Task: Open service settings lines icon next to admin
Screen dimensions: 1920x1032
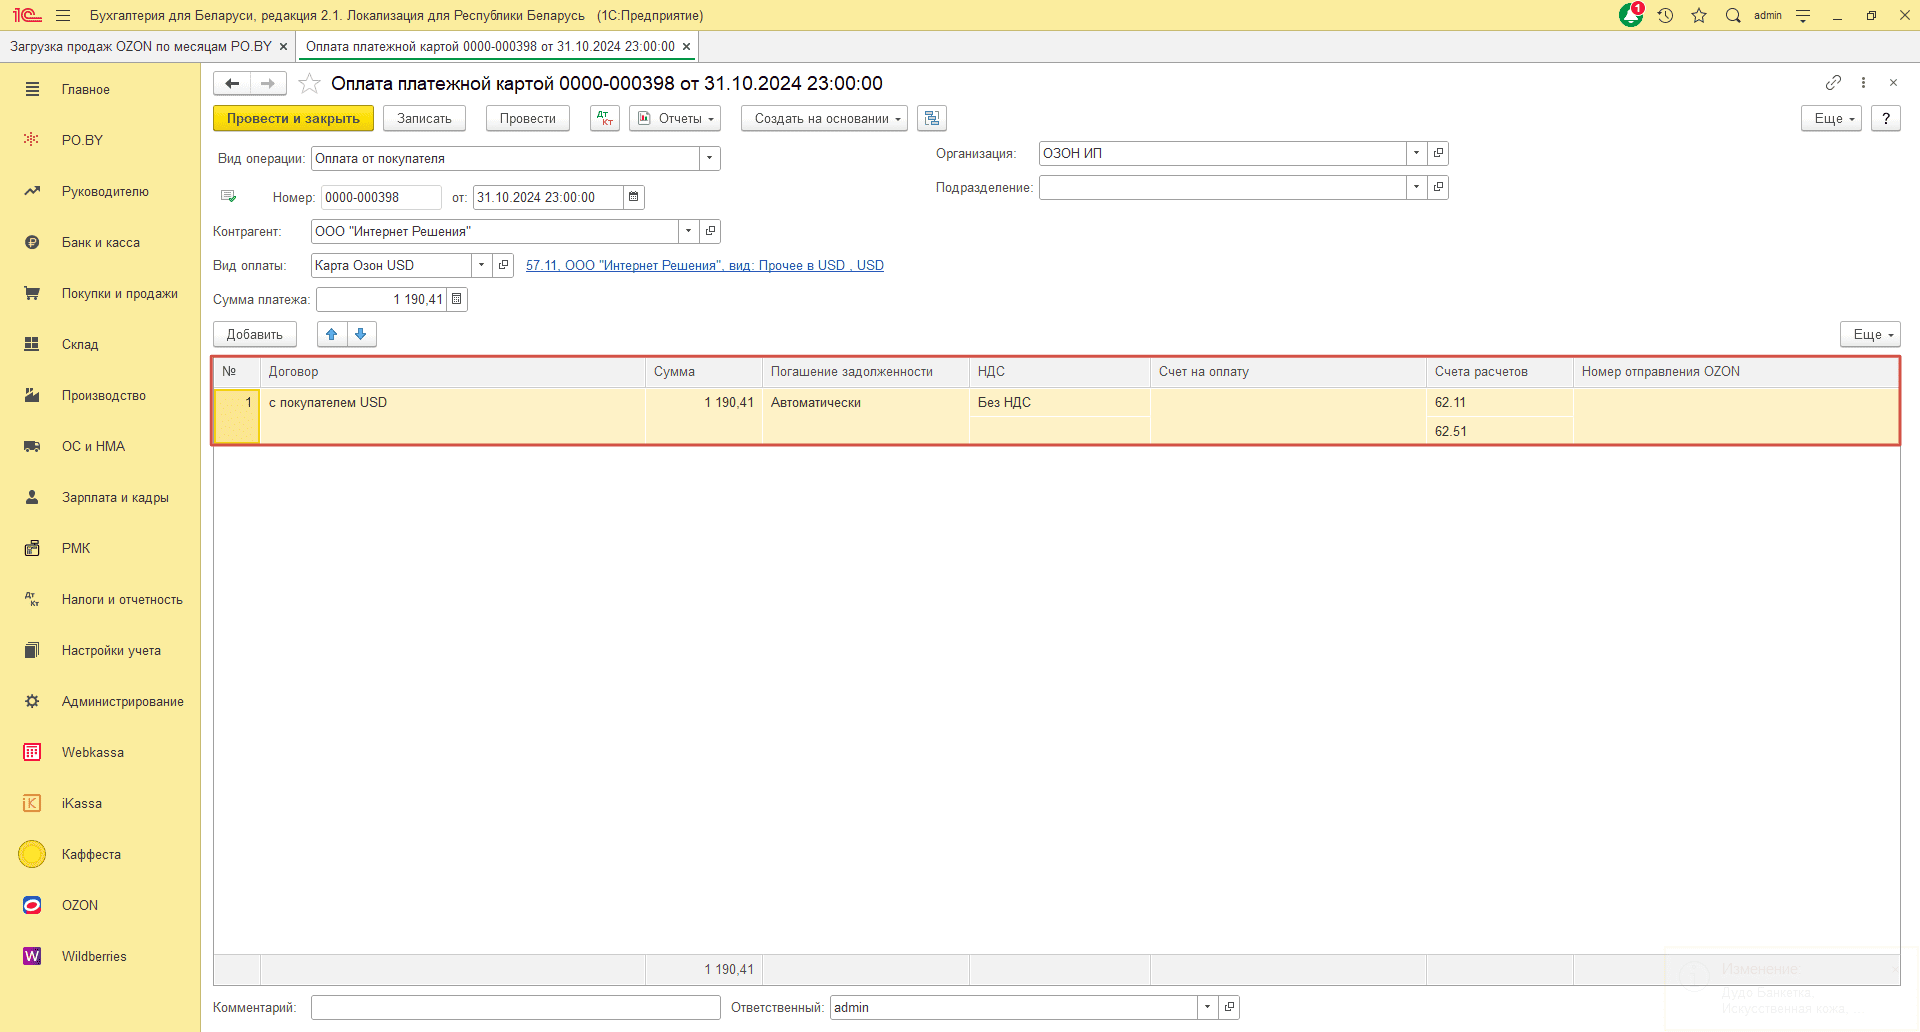Action: click(x=1803, y=15)
